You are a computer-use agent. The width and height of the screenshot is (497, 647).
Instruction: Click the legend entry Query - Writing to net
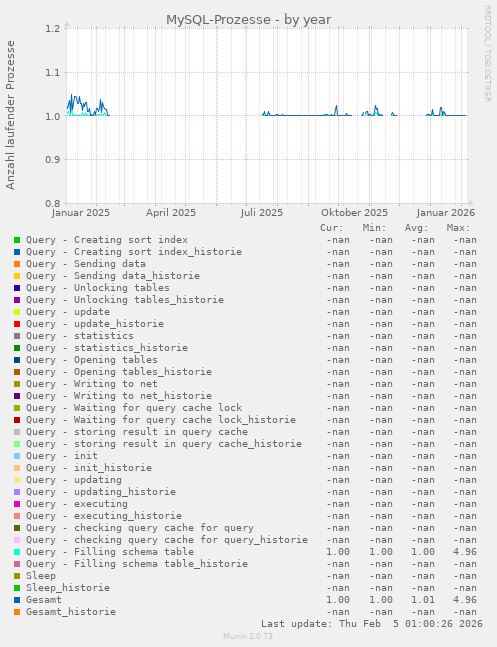pyautogui.click(x=92, y=384)
